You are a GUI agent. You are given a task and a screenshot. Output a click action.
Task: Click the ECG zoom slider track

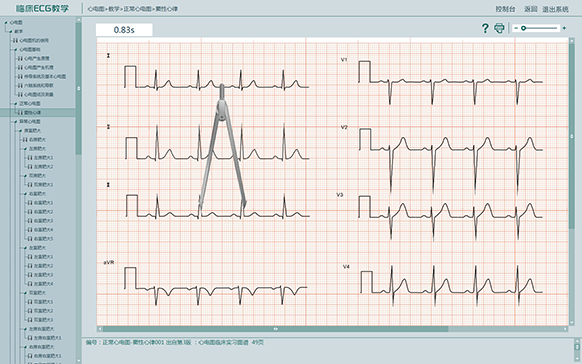(x=539, y=28)
